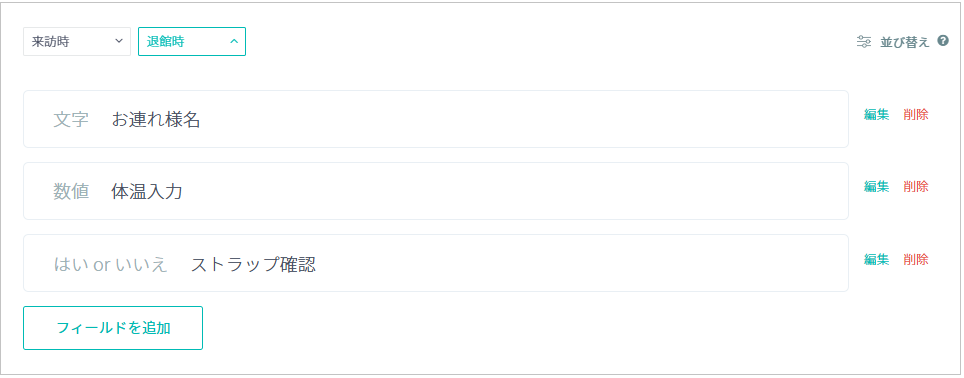964x378 pixels.
Task: Edit the 体温入力 field
Action: 876,186
